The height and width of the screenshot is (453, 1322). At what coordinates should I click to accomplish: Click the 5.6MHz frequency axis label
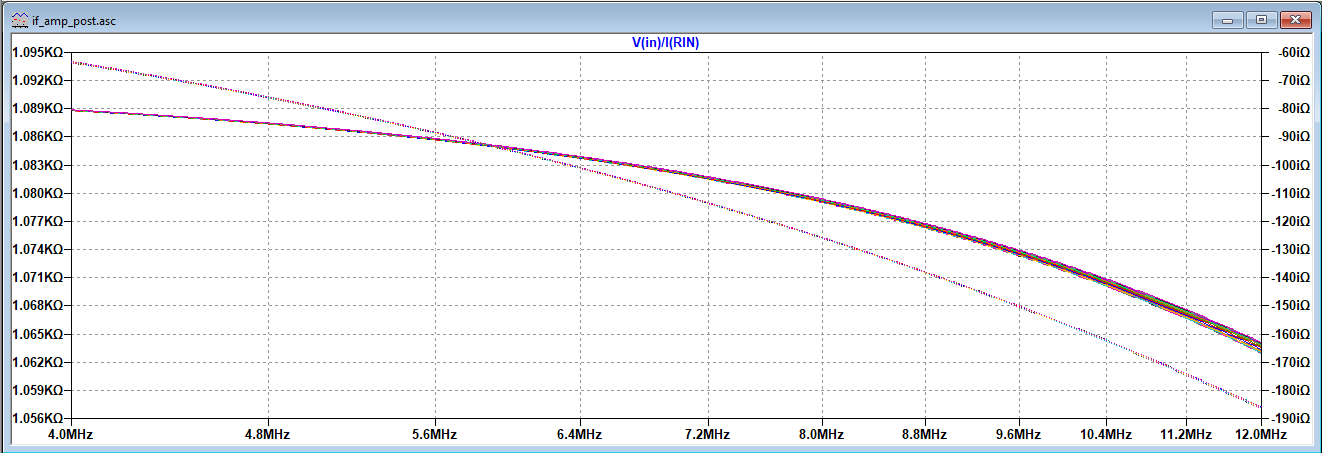[x=436, y=435]
